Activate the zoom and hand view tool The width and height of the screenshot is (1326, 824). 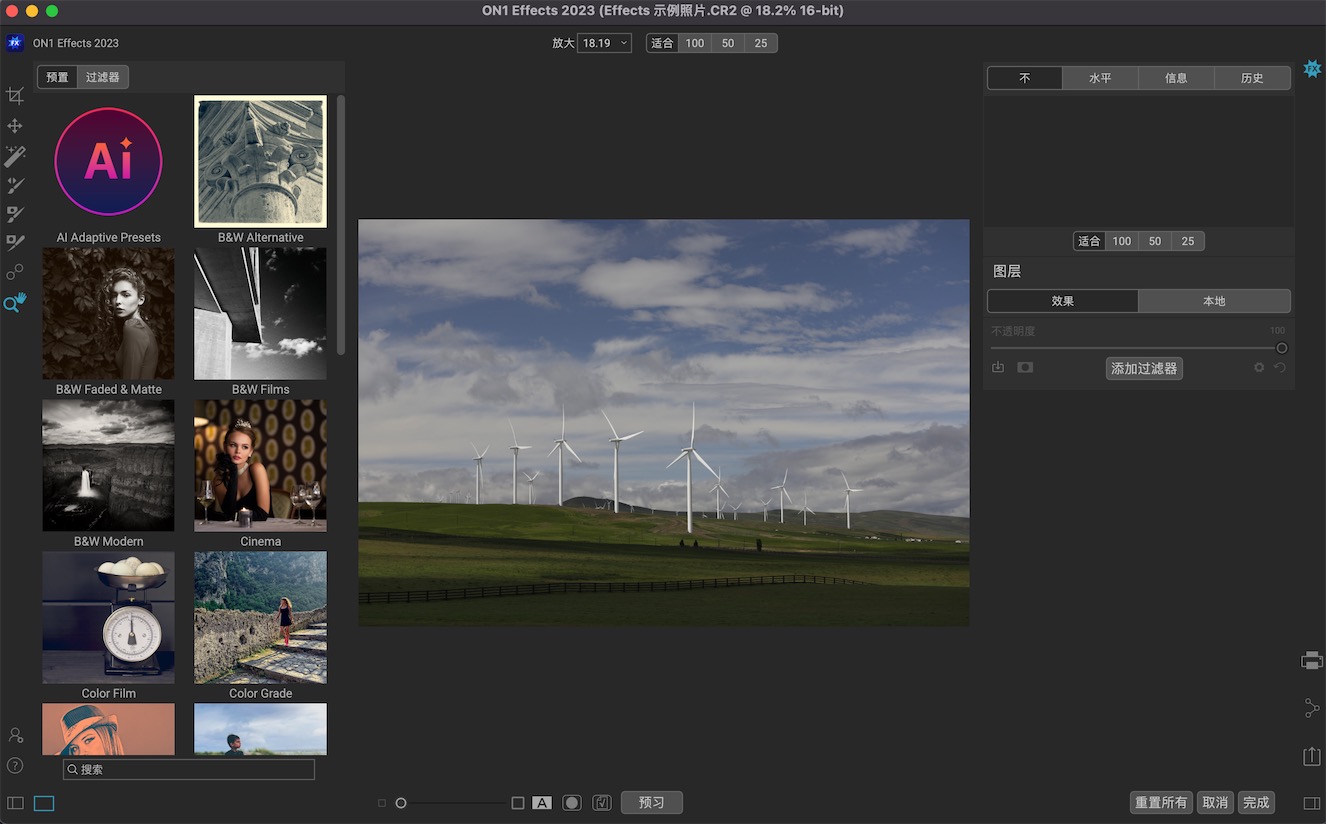(x=15, y=302)
